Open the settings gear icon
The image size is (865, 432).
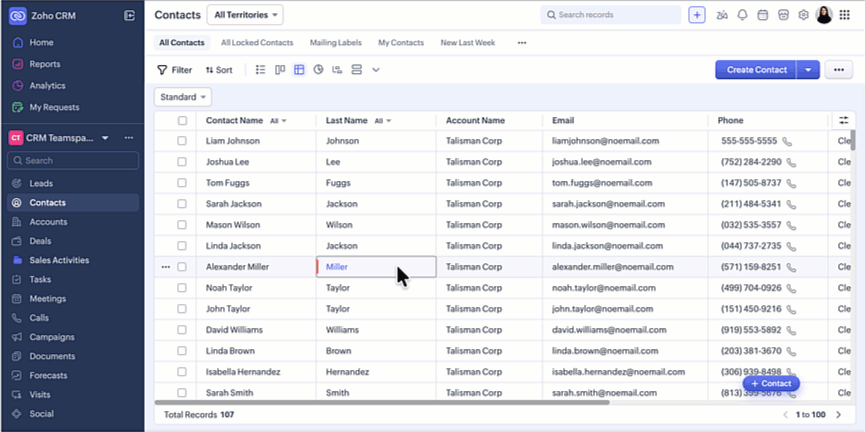[x=802, y=15]
